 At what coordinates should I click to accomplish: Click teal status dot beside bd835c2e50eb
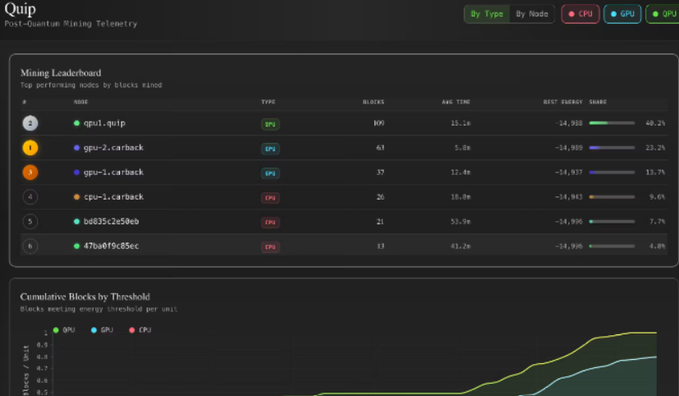[77, 222]
